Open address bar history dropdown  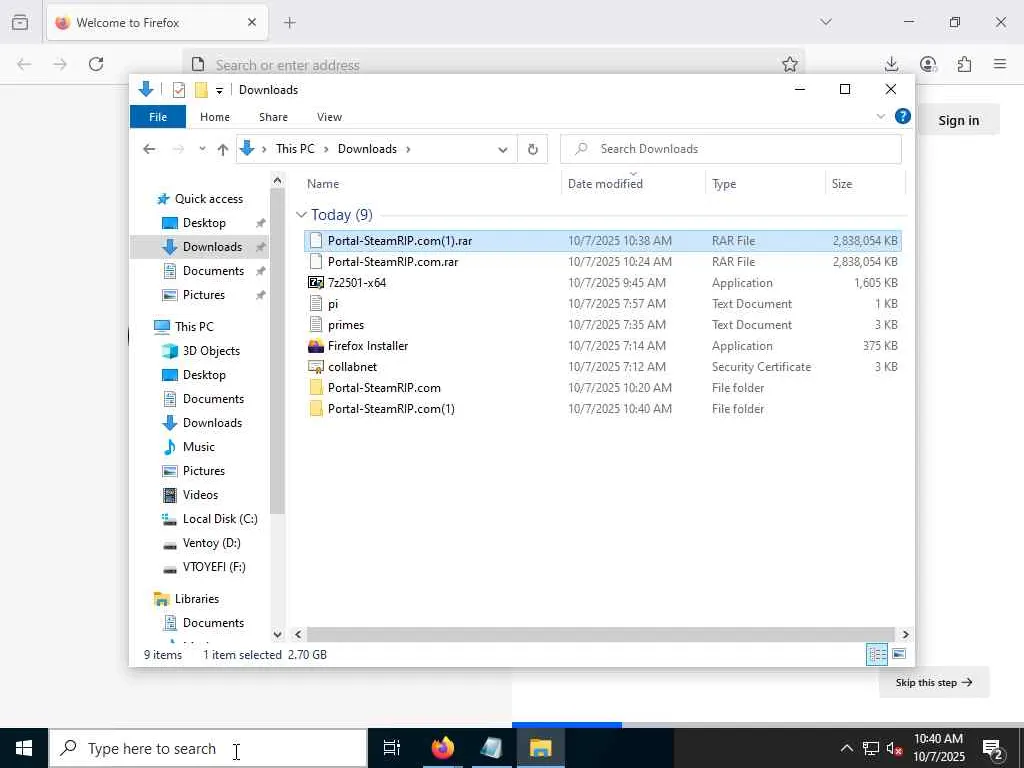502,150
